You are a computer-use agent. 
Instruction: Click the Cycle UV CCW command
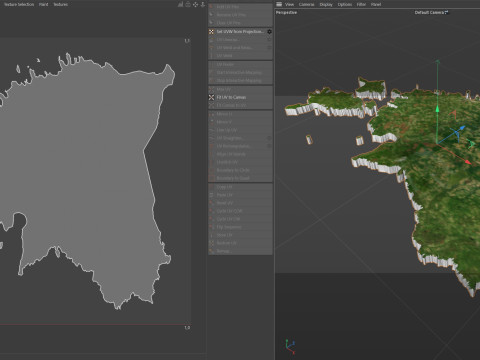pyautogui.click(x=240, y=211)
